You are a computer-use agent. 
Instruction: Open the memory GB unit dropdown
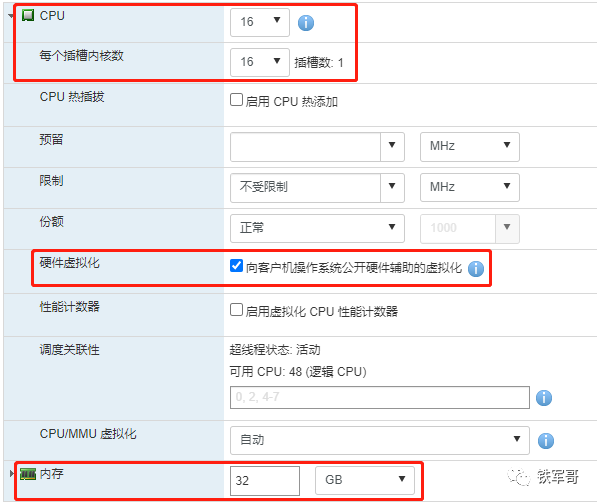[365, 480]
